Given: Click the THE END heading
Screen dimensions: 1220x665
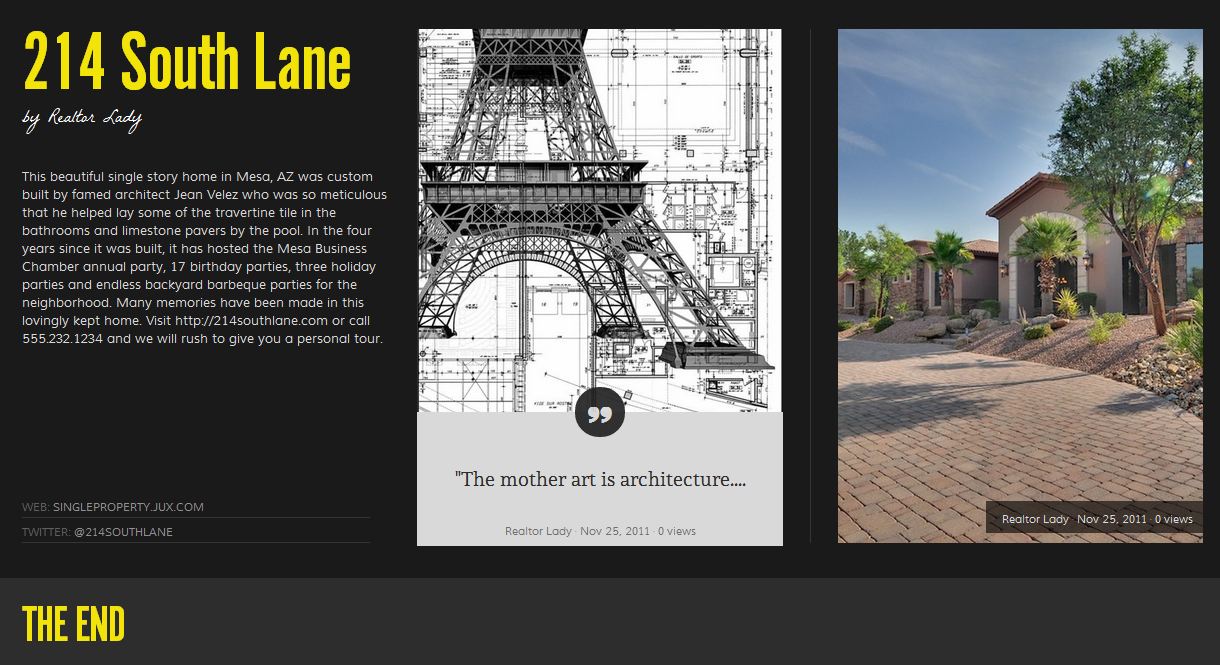Looking at the screenshot, I should pyautogui.click(x=74, y=623).
